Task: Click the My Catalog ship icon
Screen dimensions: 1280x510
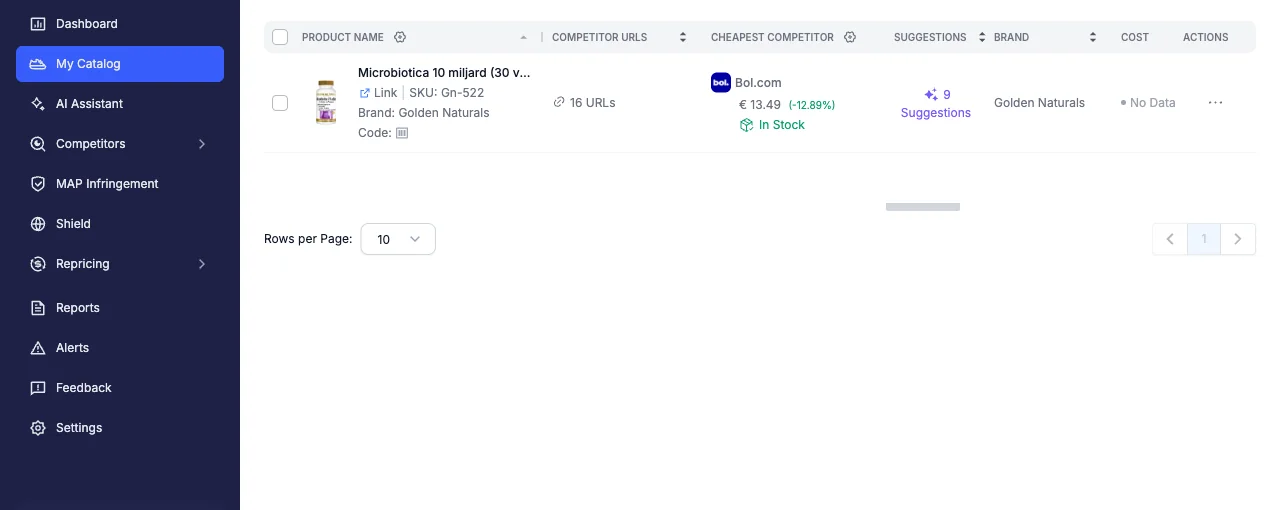Action: click(x=38, y=63)
